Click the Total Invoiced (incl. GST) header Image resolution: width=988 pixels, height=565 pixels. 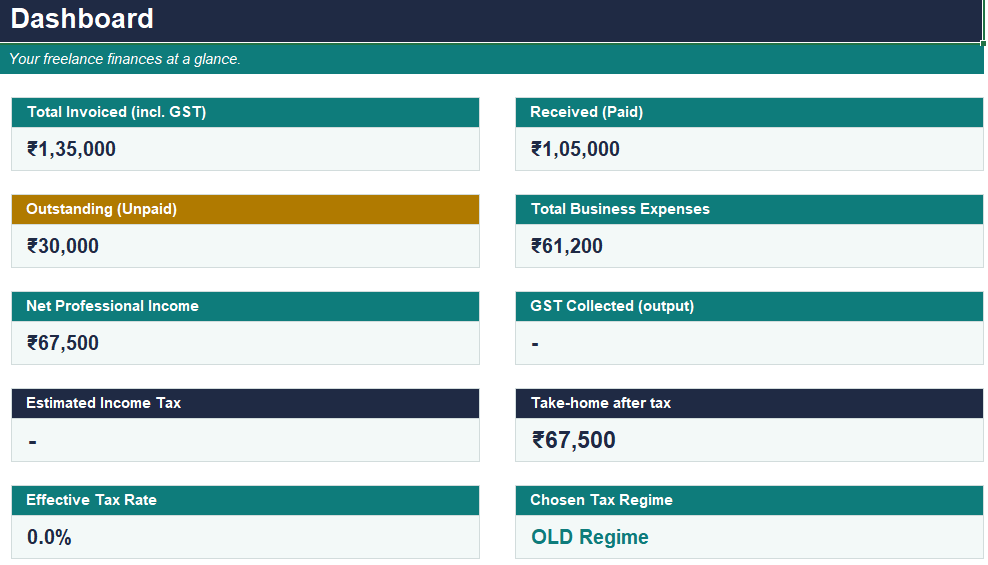(245, 112)
